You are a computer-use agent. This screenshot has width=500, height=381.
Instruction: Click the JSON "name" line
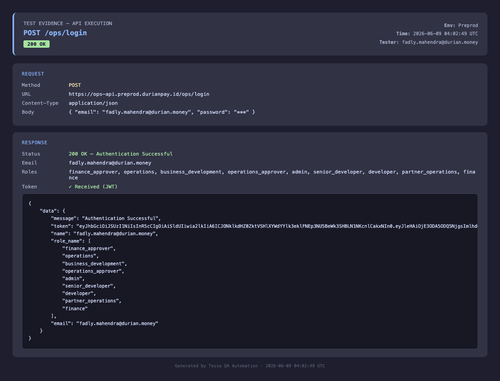click(104, 234)
